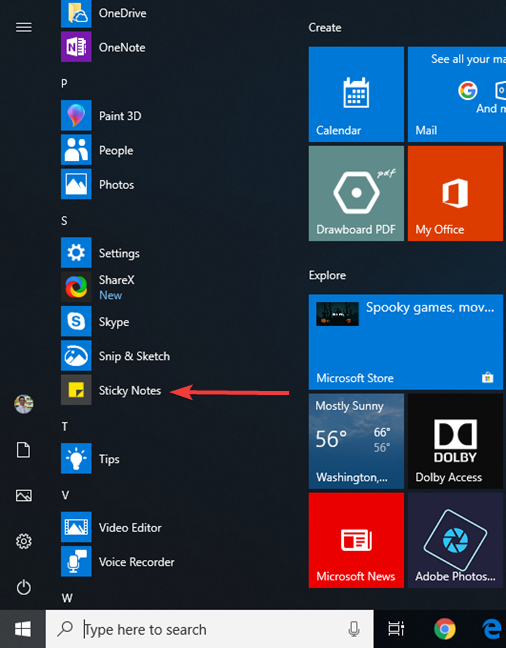Click the Power button icon
This screenshot has height=648, width=506.
click(24, 587)
